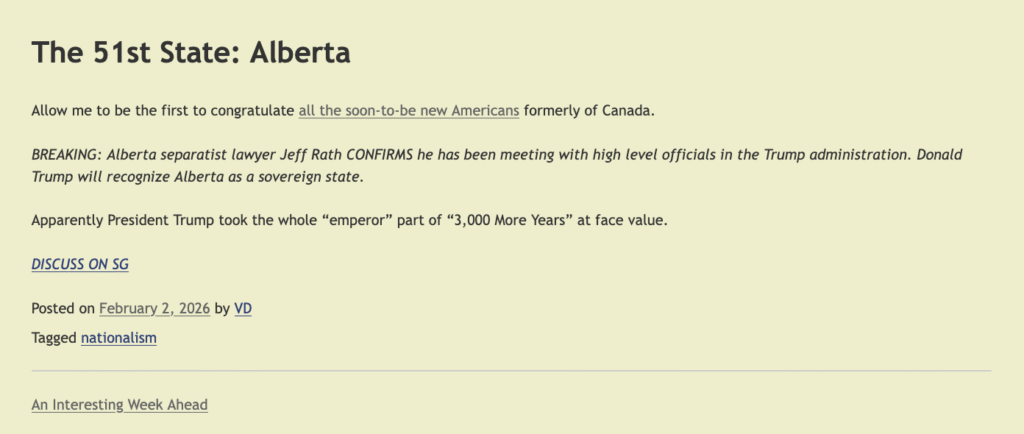
Task: Click the "Allow me to be the first" text
Action: tap(110, 110)
